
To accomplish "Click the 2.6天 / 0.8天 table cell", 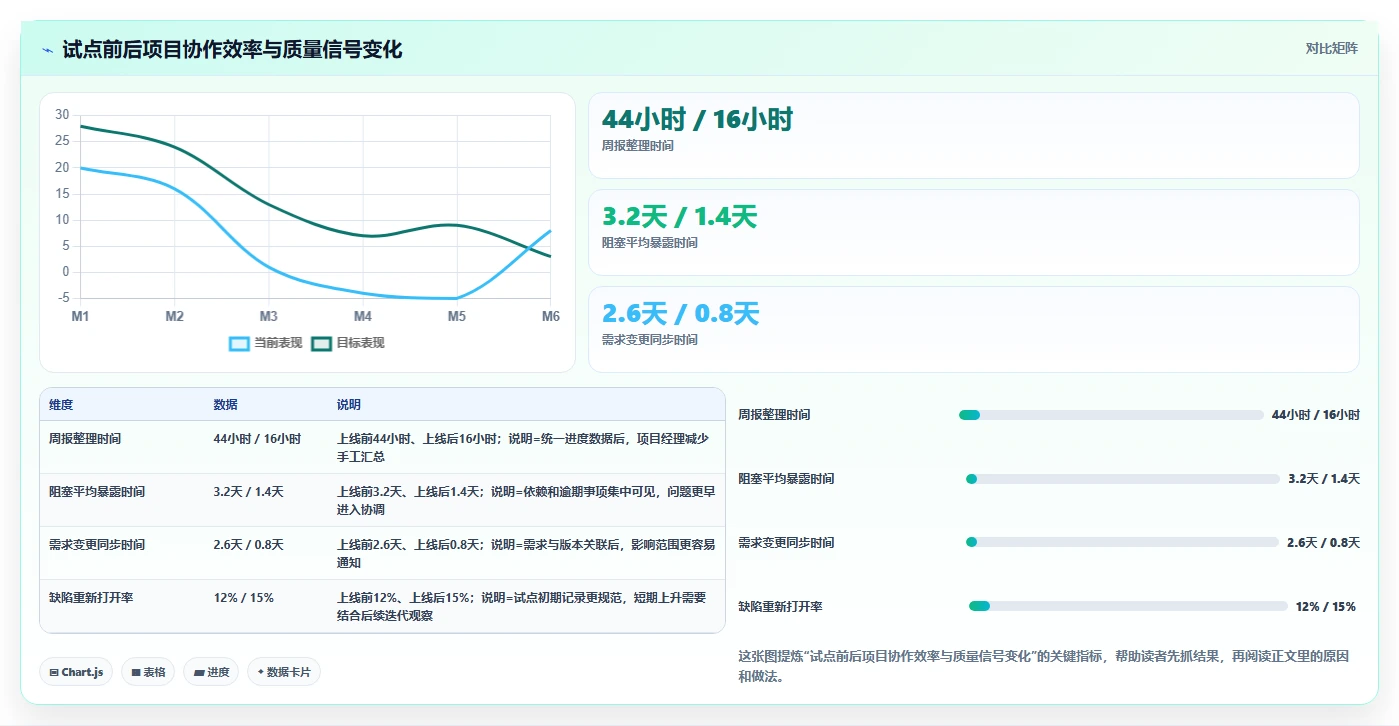I will click(248, 545).
